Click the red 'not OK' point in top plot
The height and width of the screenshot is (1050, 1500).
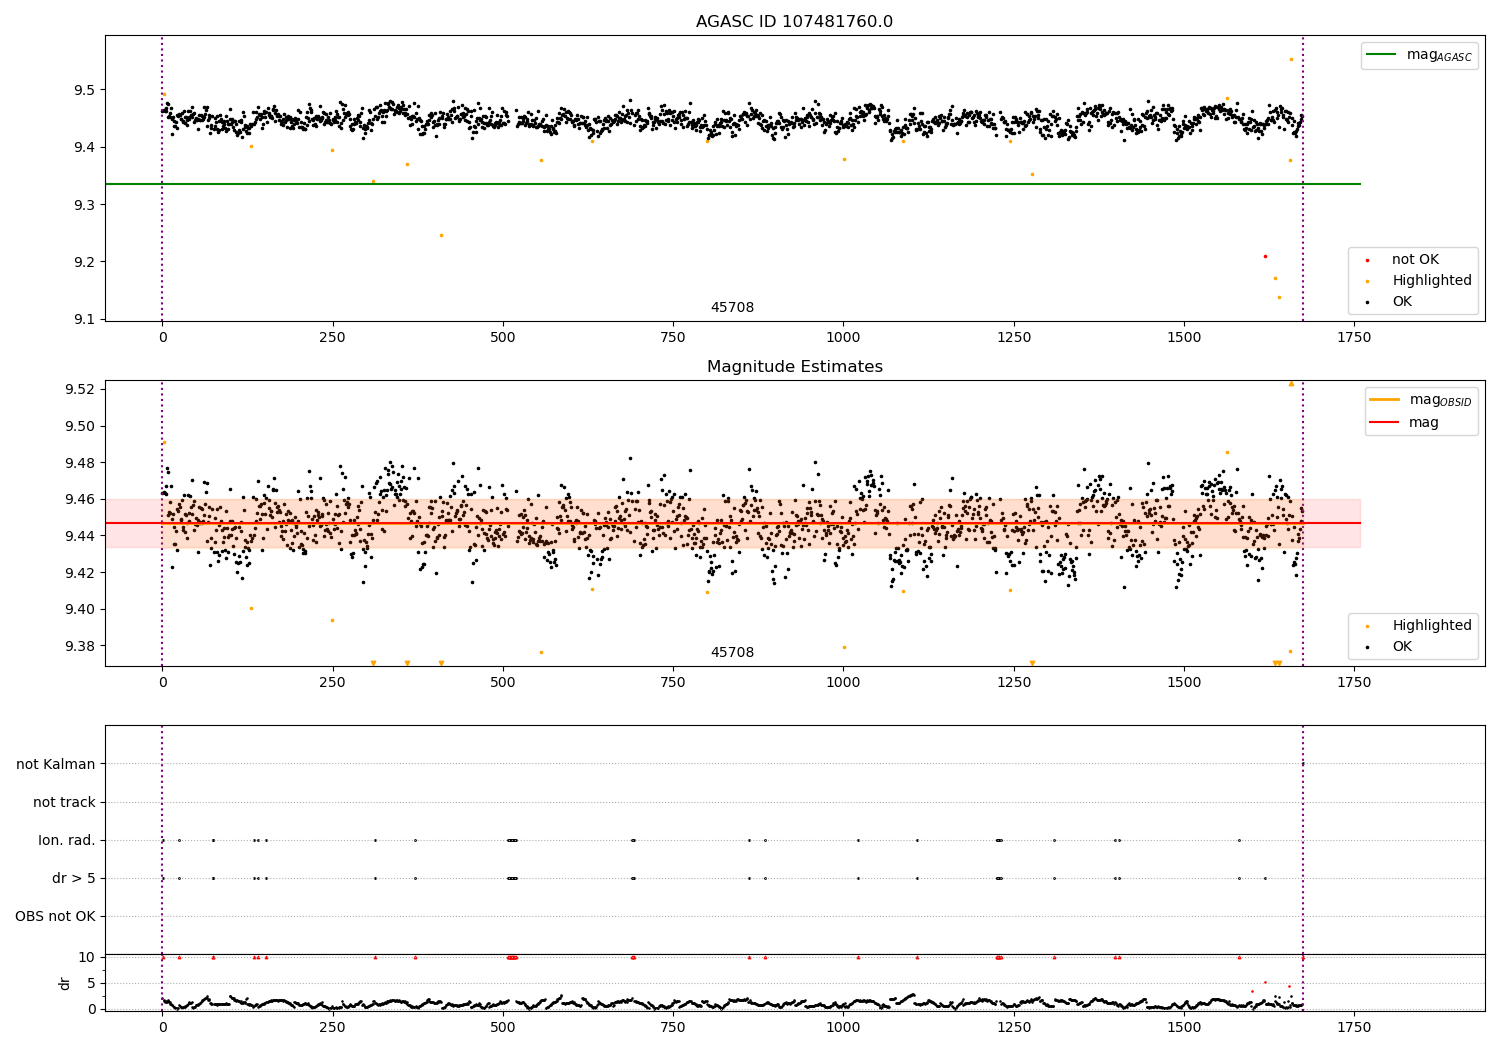1265,256
